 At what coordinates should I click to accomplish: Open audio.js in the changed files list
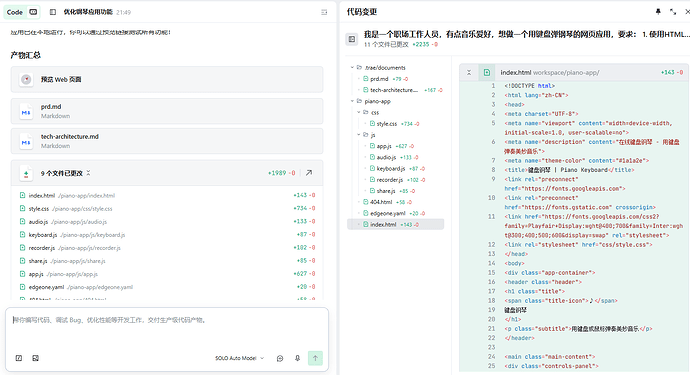[167, 222]
